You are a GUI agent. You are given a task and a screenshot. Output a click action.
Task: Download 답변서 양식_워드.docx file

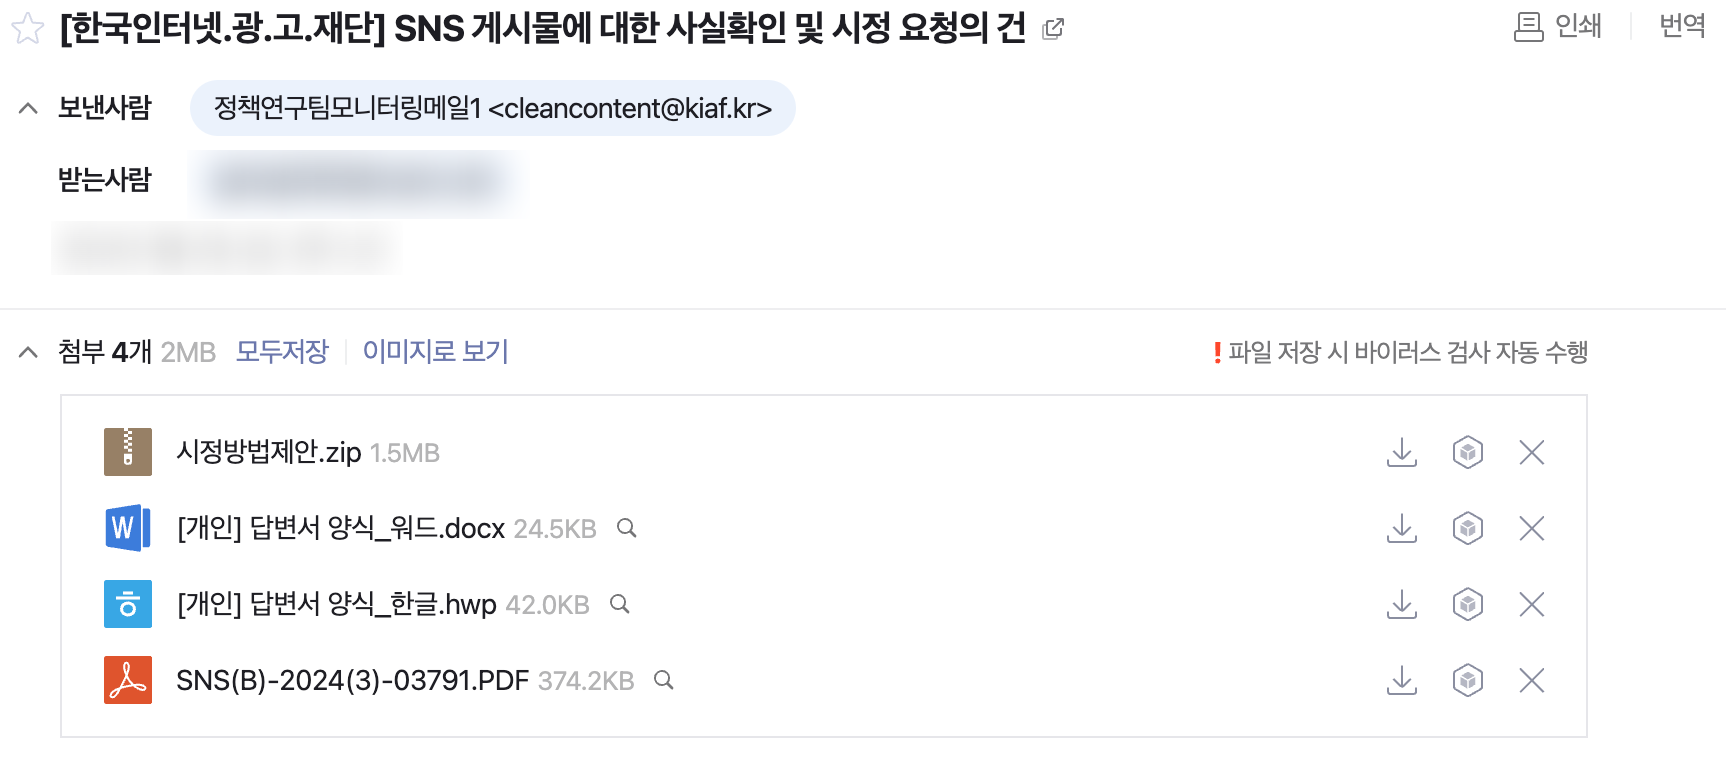click(x=1402, y=529)
